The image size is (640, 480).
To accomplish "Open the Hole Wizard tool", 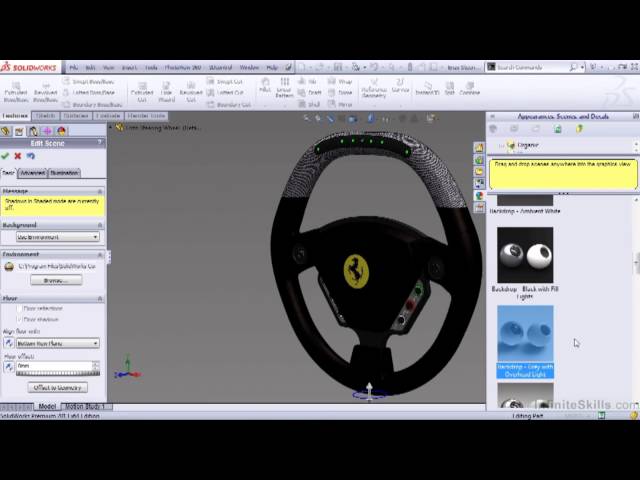I will 166,92.
